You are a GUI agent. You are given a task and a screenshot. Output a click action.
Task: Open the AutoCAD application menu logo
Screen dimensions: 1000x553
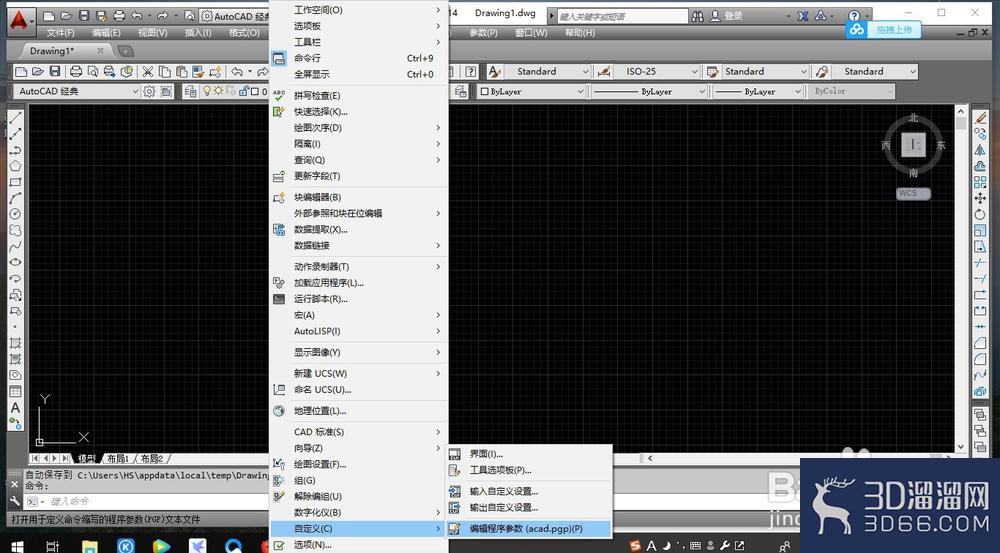(22, 21)
